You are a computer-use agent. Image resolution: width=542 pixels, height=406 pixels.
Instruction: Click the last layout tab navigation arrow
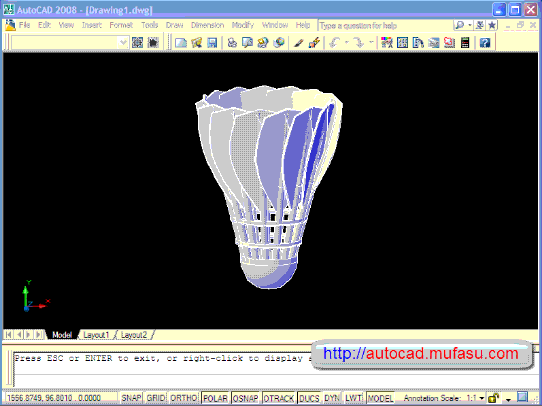(39, 335)
